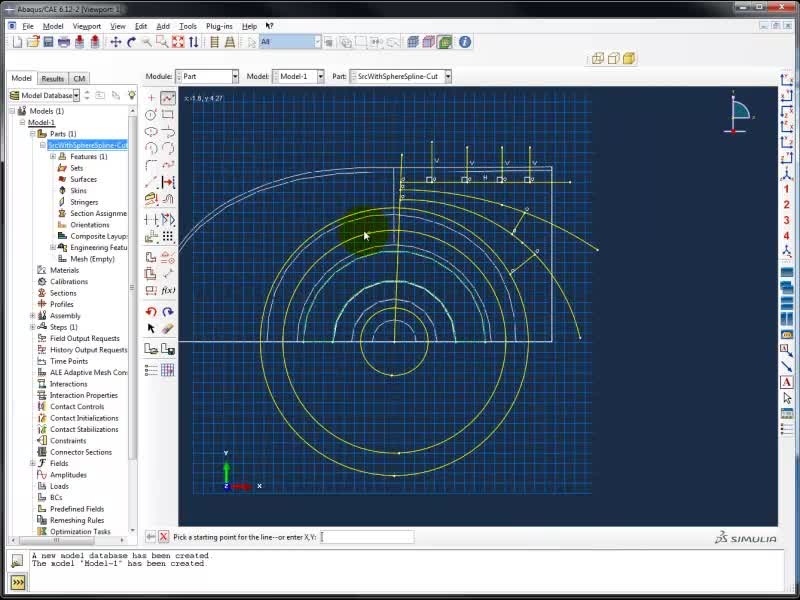Select the Eraser delete tool
800x600 pixels.
[x=167, y=328]
